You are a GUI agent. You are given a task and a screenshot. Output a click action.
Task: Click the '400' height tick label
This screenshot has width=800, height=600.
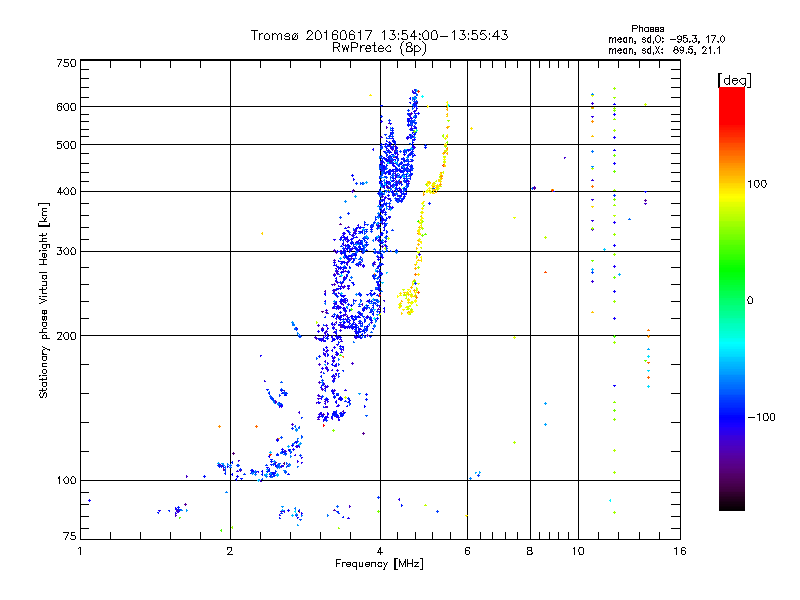[67, 191]
